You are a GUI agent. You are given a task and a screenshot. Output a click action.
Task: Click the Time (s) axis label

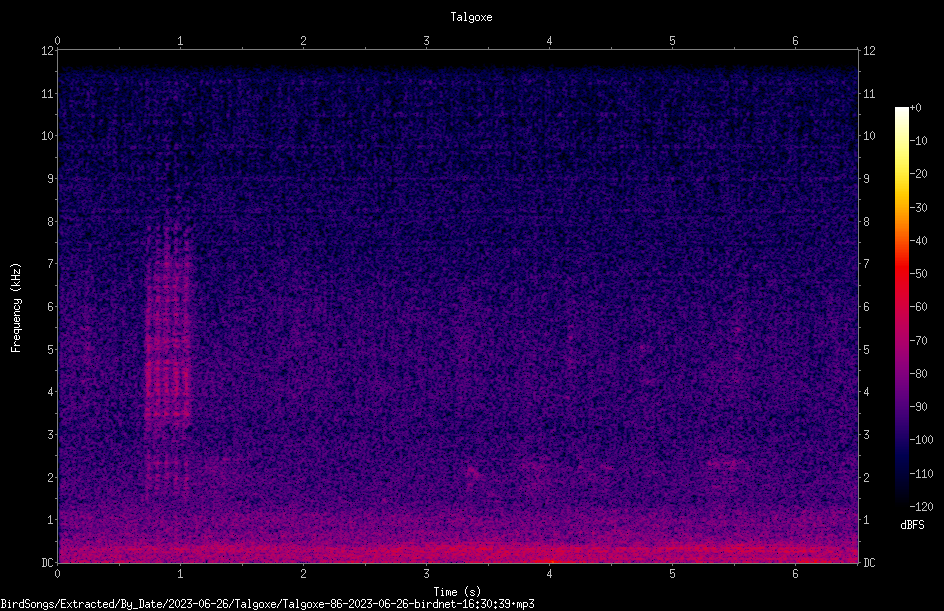pos(457,592)
